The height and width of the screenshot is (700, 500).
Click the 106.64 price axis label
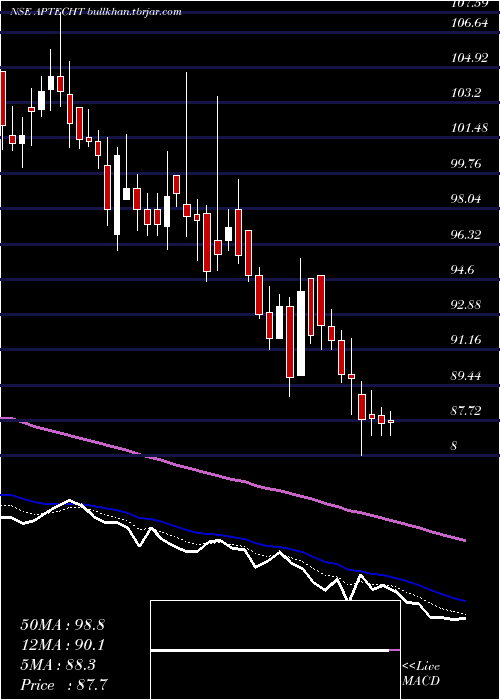tap(470, 23)
